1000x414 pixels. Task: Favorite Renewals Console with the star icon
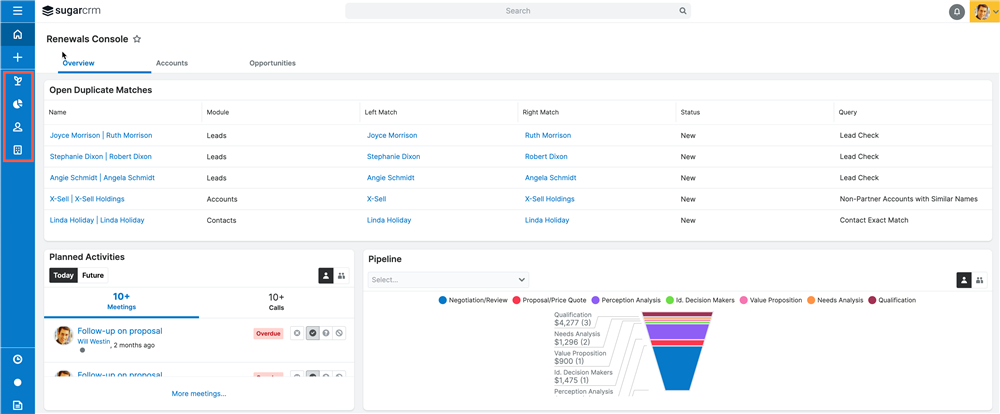pos(137,39)
